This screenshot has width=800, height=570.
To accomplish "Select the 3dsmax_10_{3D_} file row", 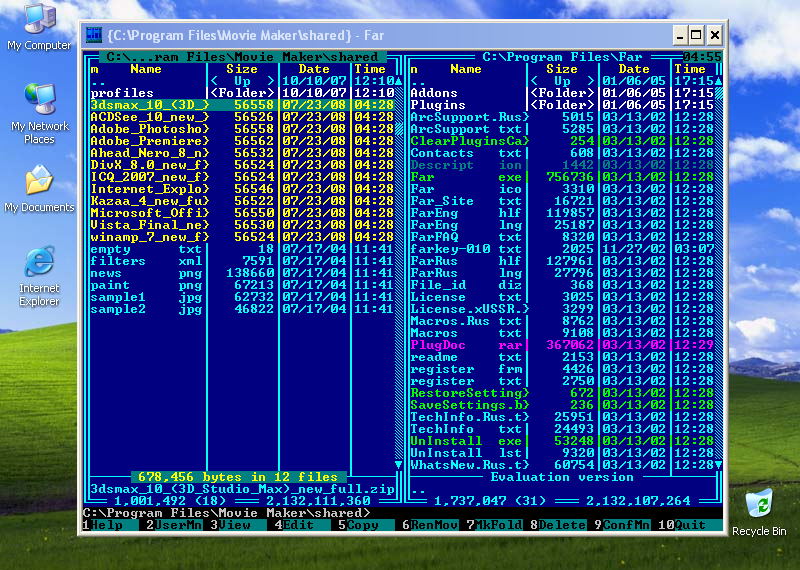I will click(242, 105).
